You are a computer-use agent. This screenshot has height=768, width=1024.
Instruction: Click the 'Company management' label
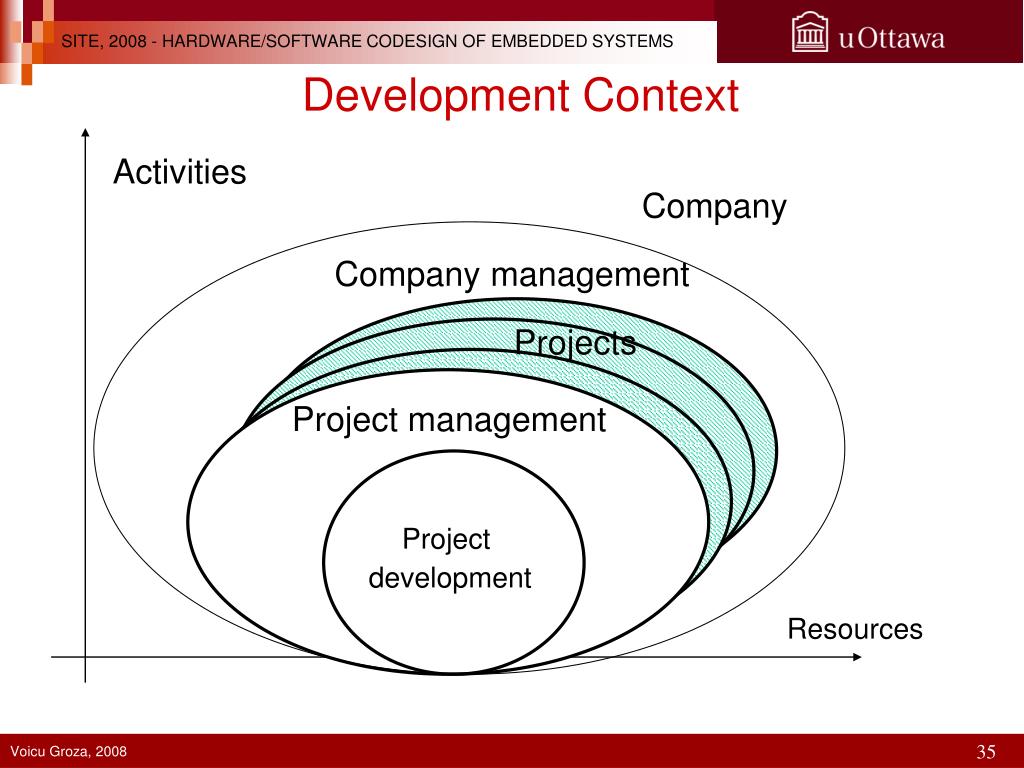coord(511,275)
